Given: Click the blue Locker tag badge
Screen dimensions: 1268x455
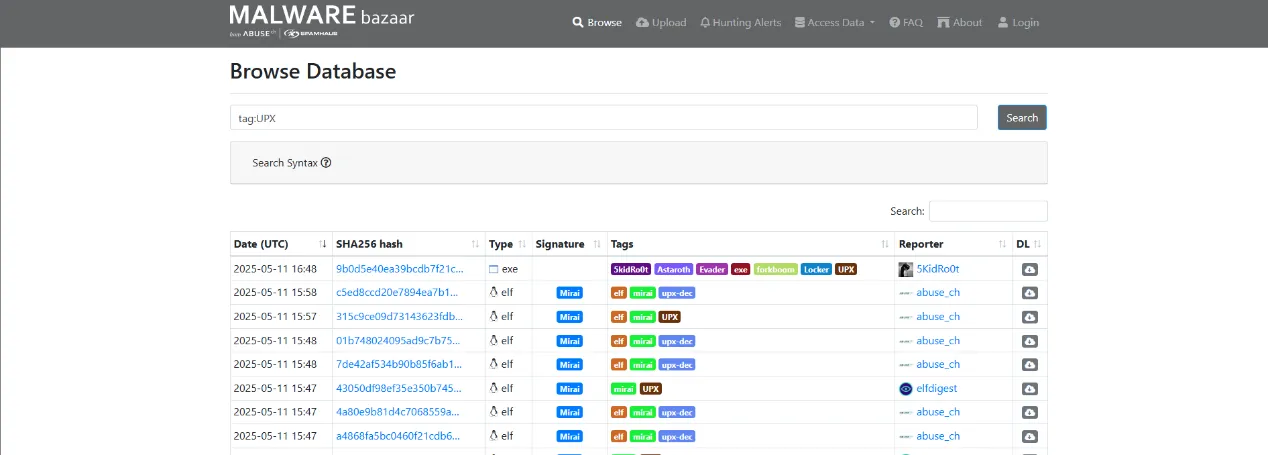Looking at the screenshot, I should click(816, 269).
